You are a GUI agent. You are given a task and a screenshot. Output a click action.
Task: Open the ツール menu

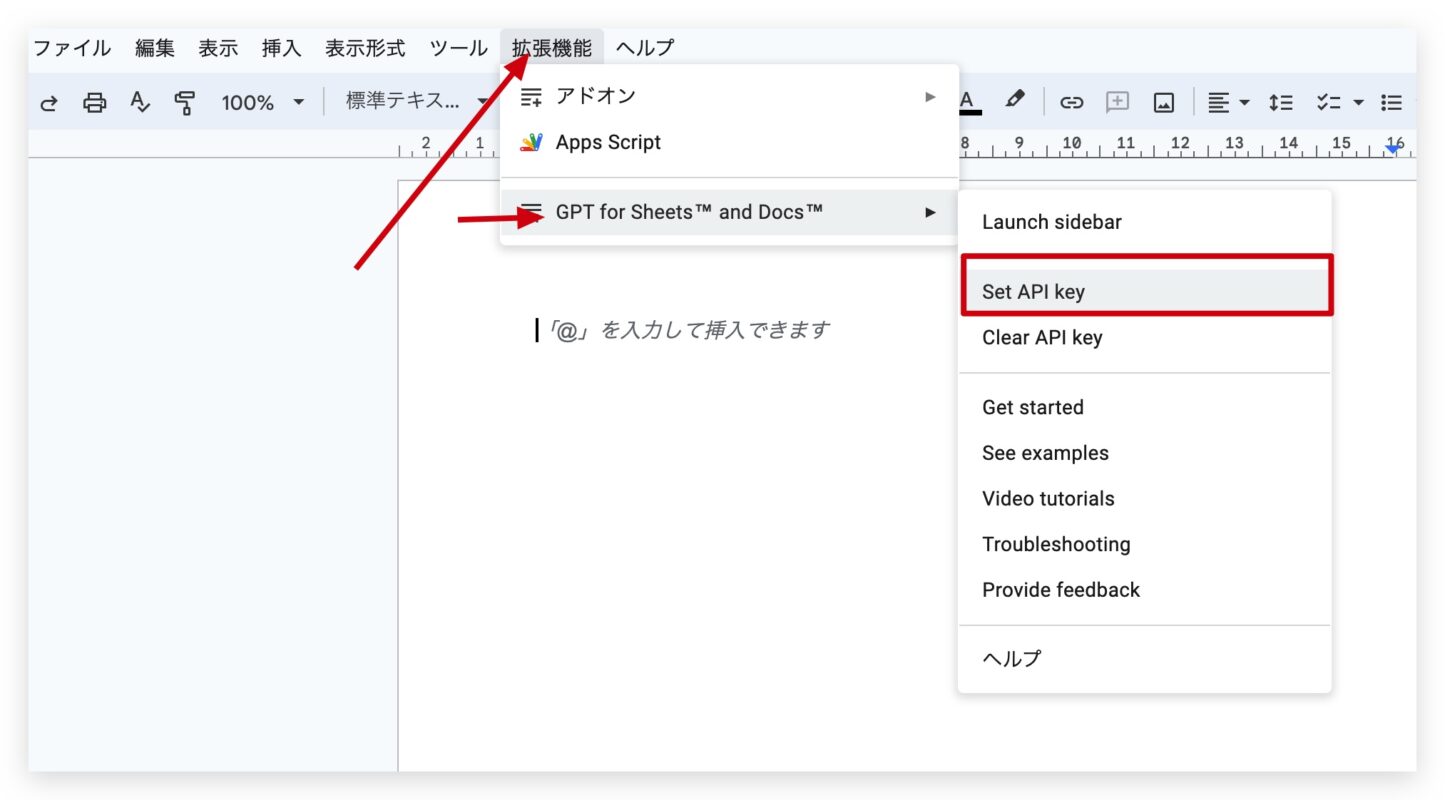459,48
